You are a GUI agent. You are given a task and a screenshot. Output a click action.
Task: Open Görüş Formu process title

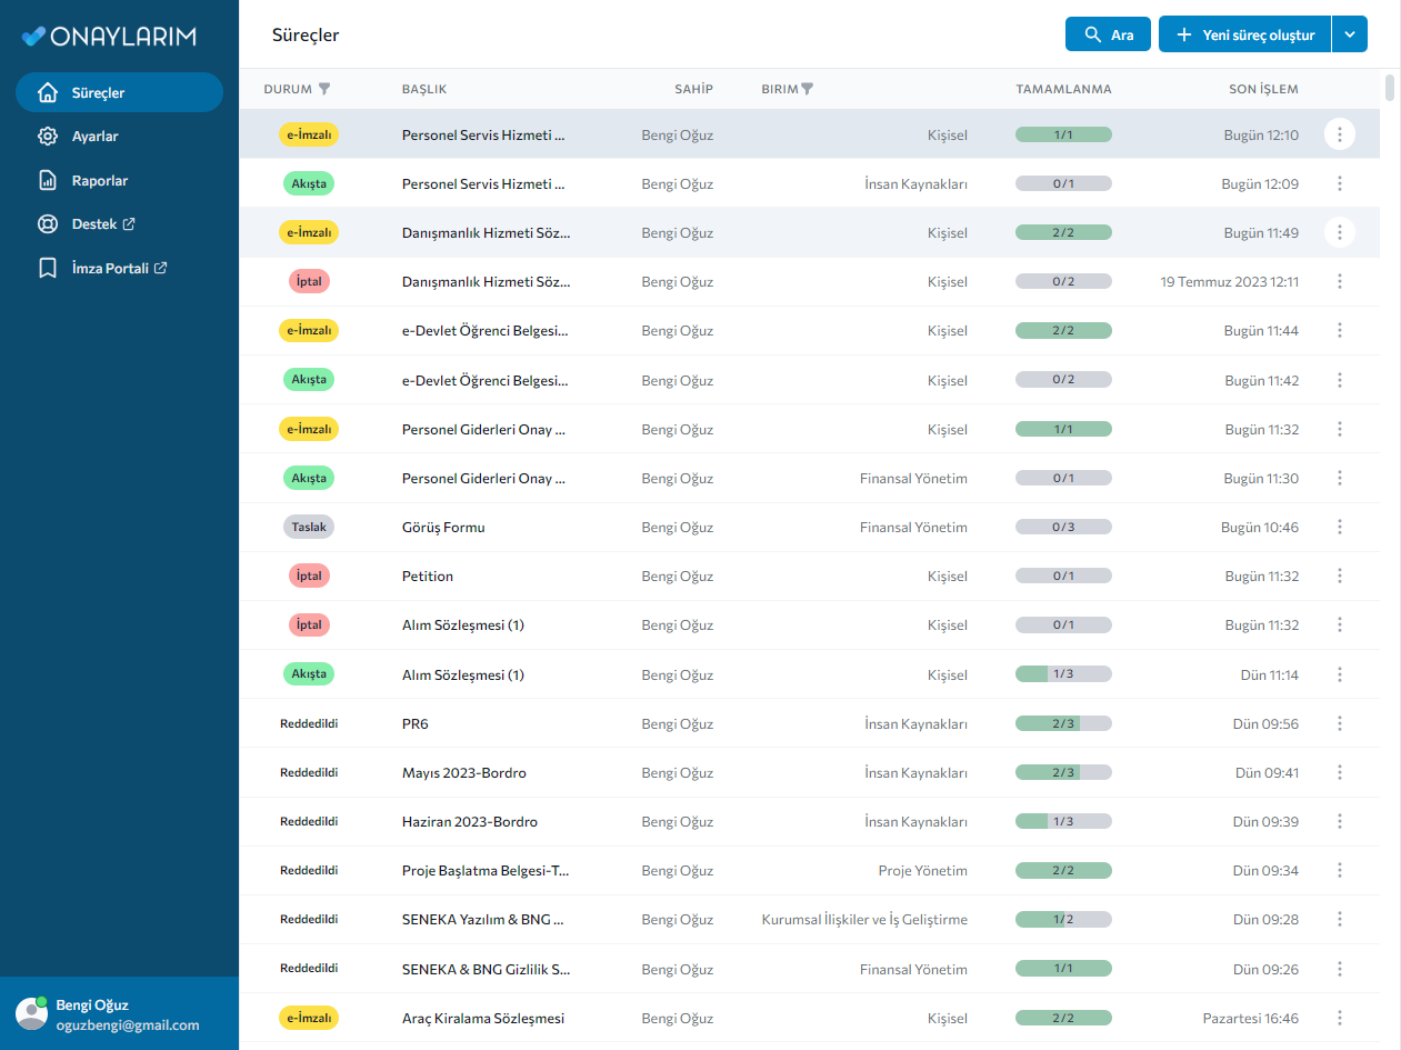[x=443, y=527]
